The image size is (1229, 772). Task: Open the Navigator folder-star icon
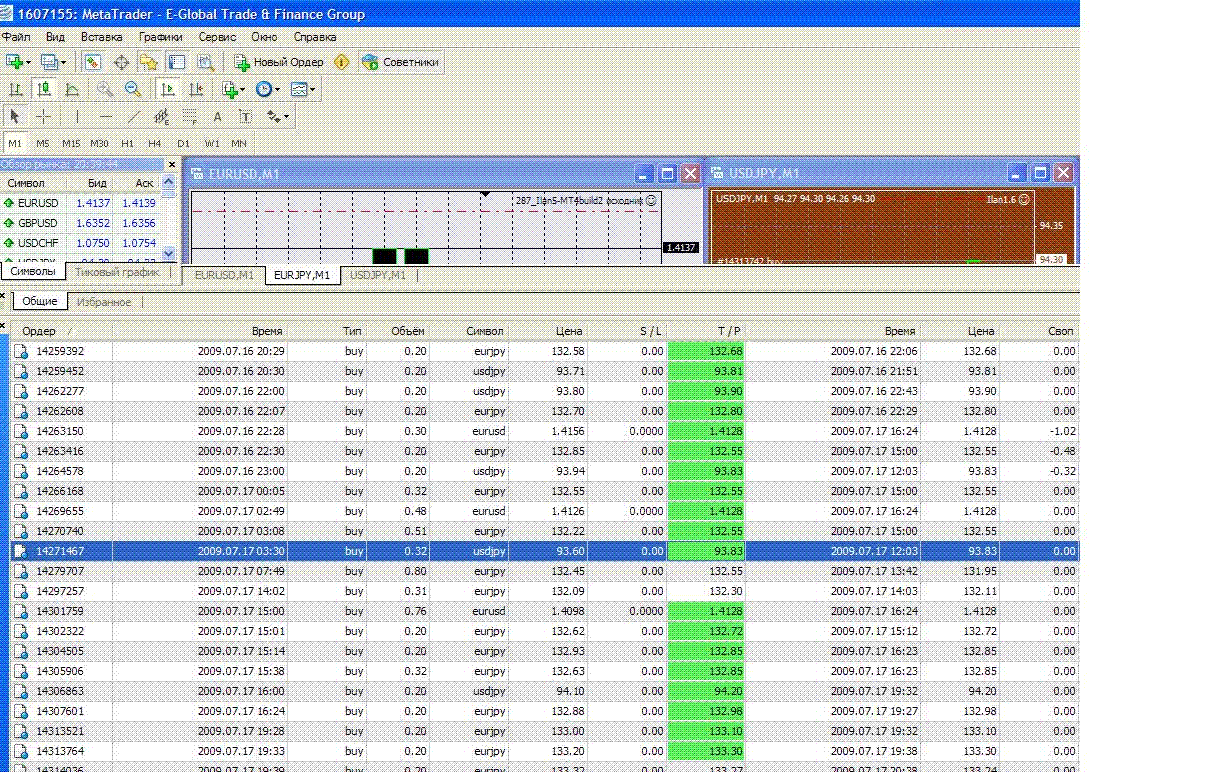148,62
